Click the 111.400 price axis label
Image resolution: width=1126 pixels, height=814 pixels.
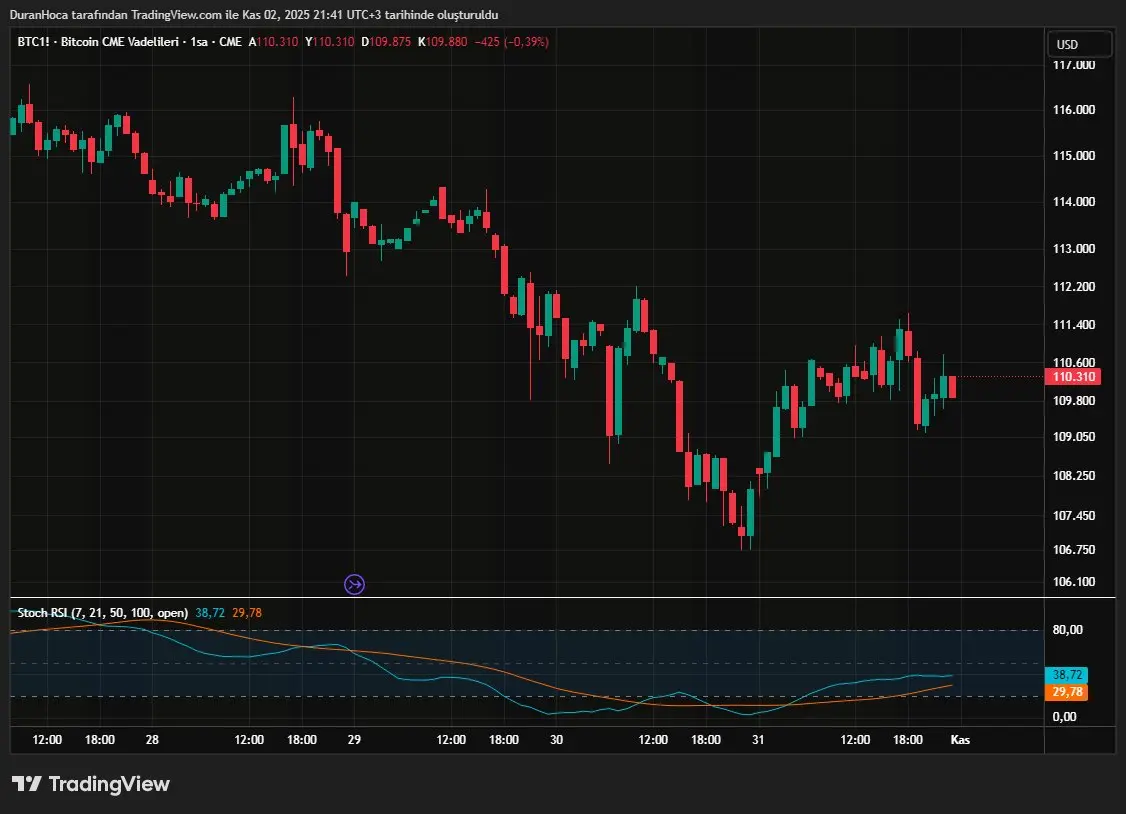(1074, 324)
